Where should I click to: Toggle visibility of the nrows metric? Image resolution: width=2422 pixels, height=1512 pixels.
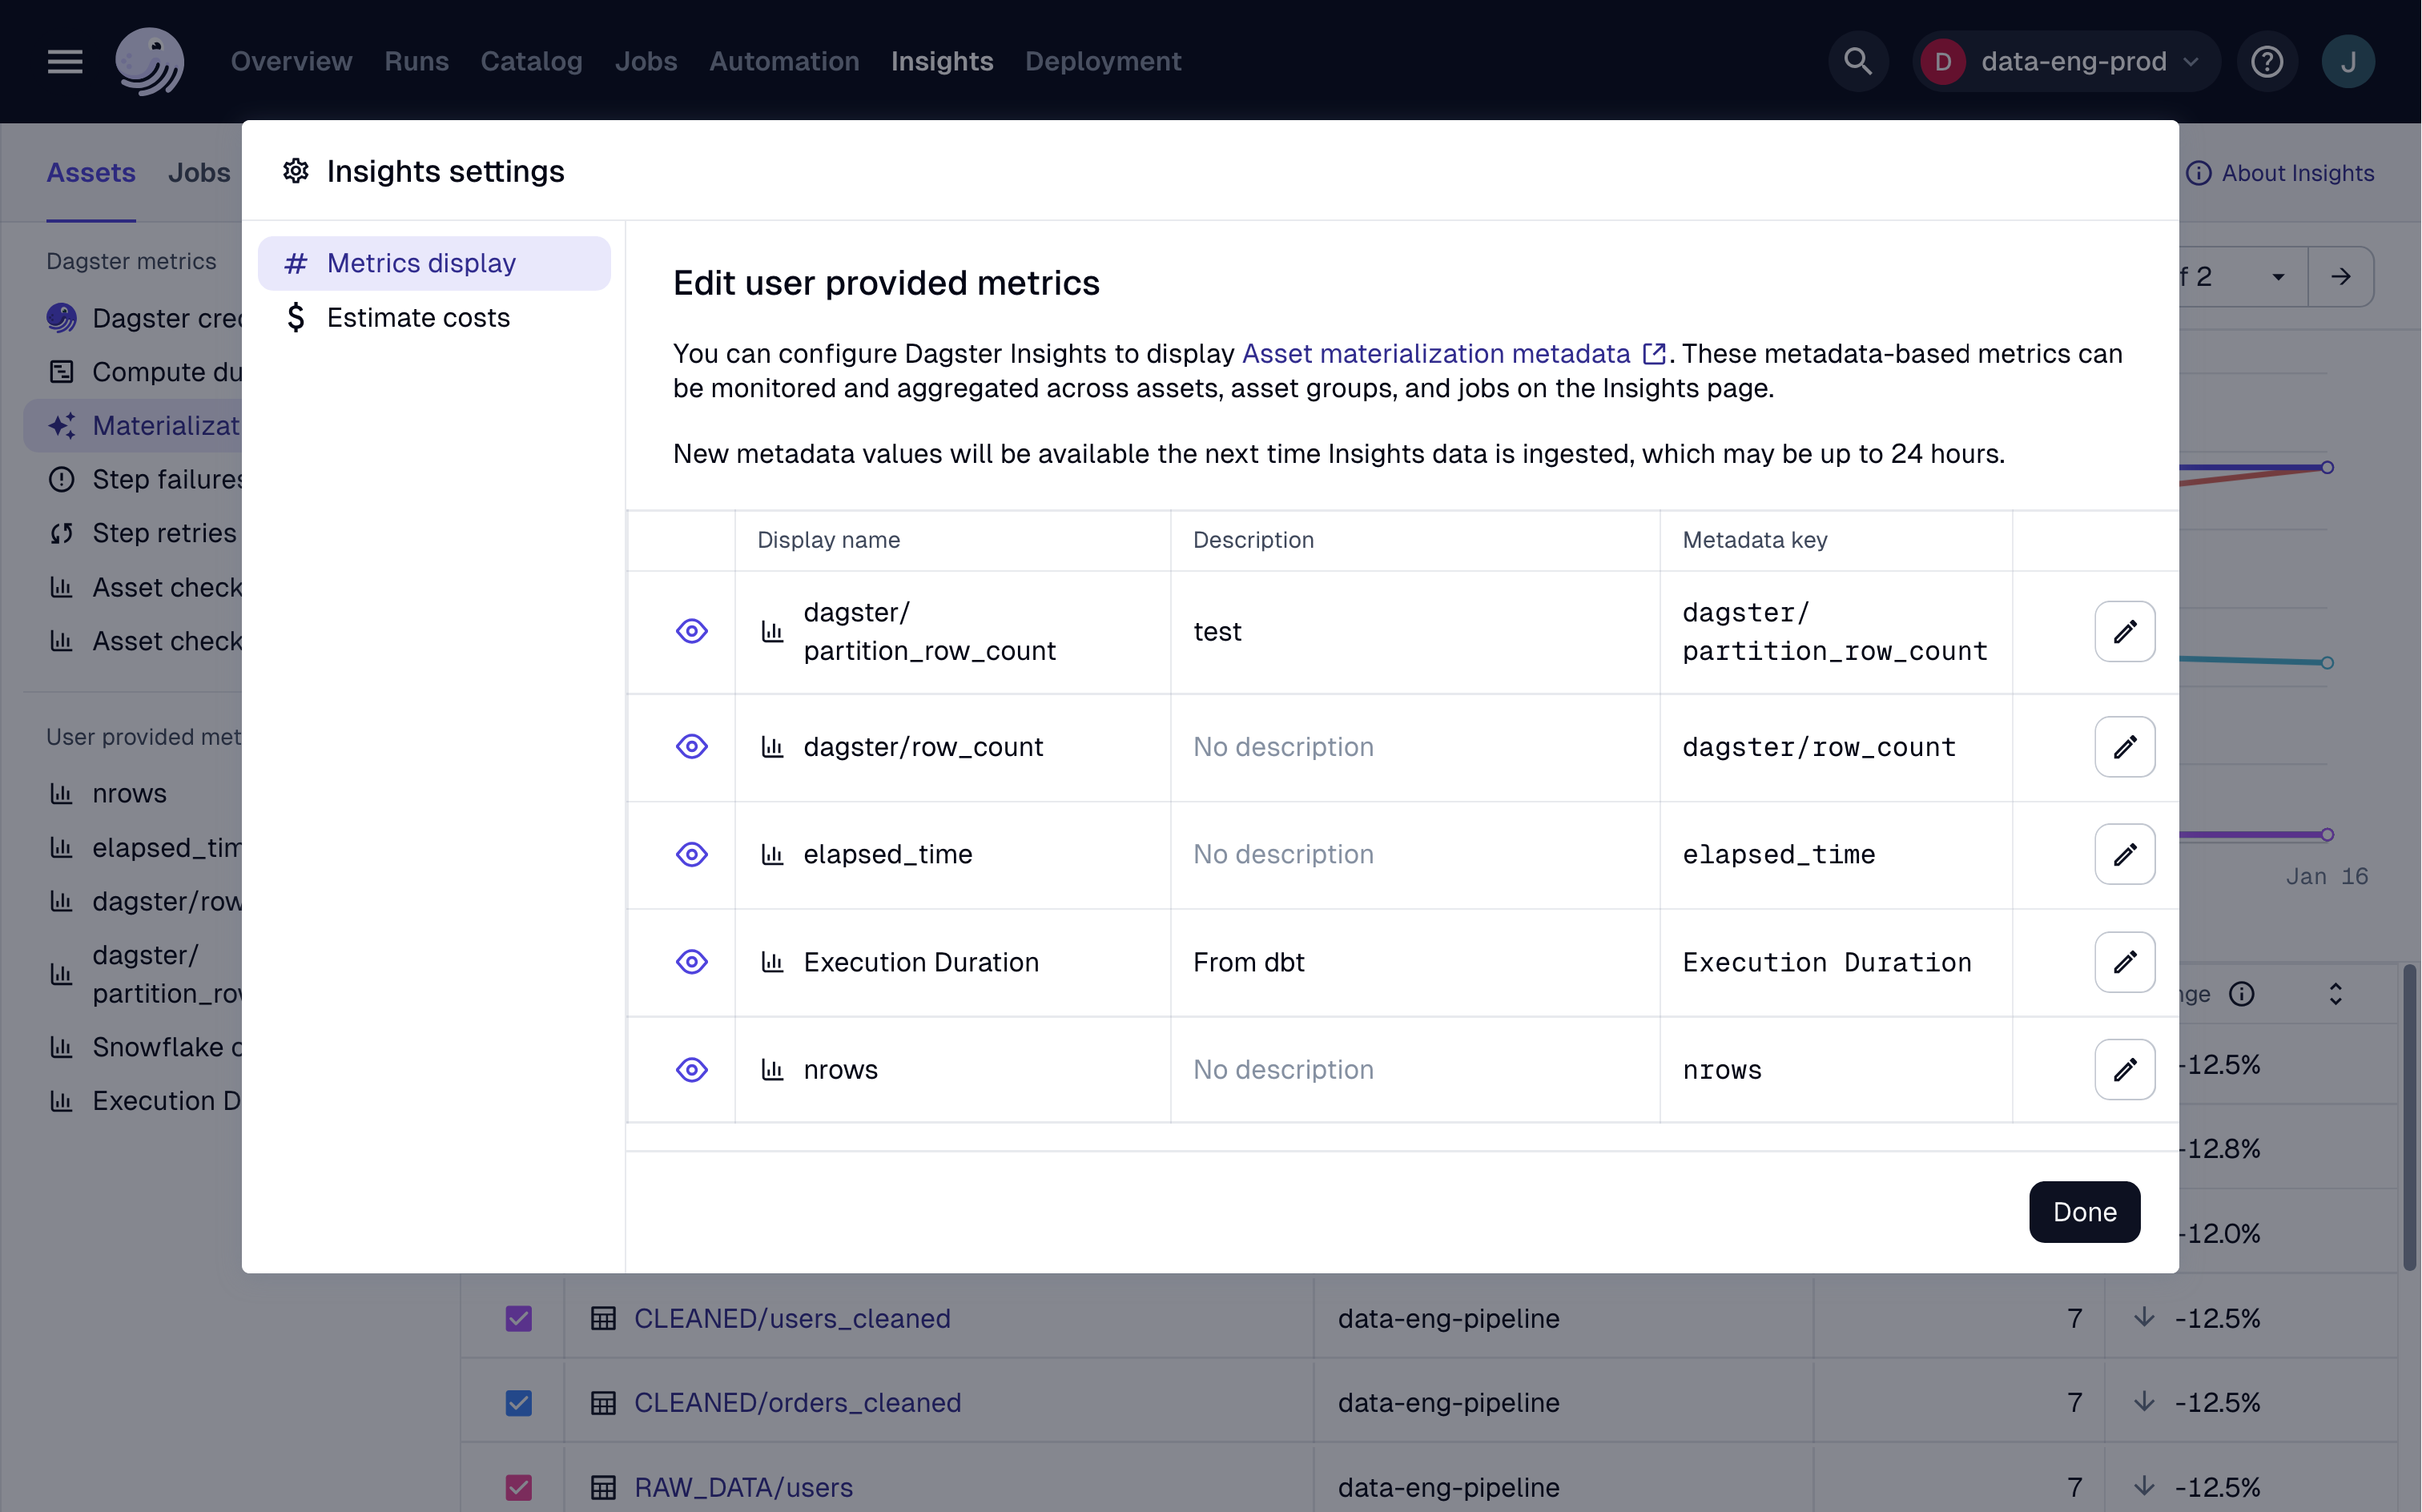692,1069
